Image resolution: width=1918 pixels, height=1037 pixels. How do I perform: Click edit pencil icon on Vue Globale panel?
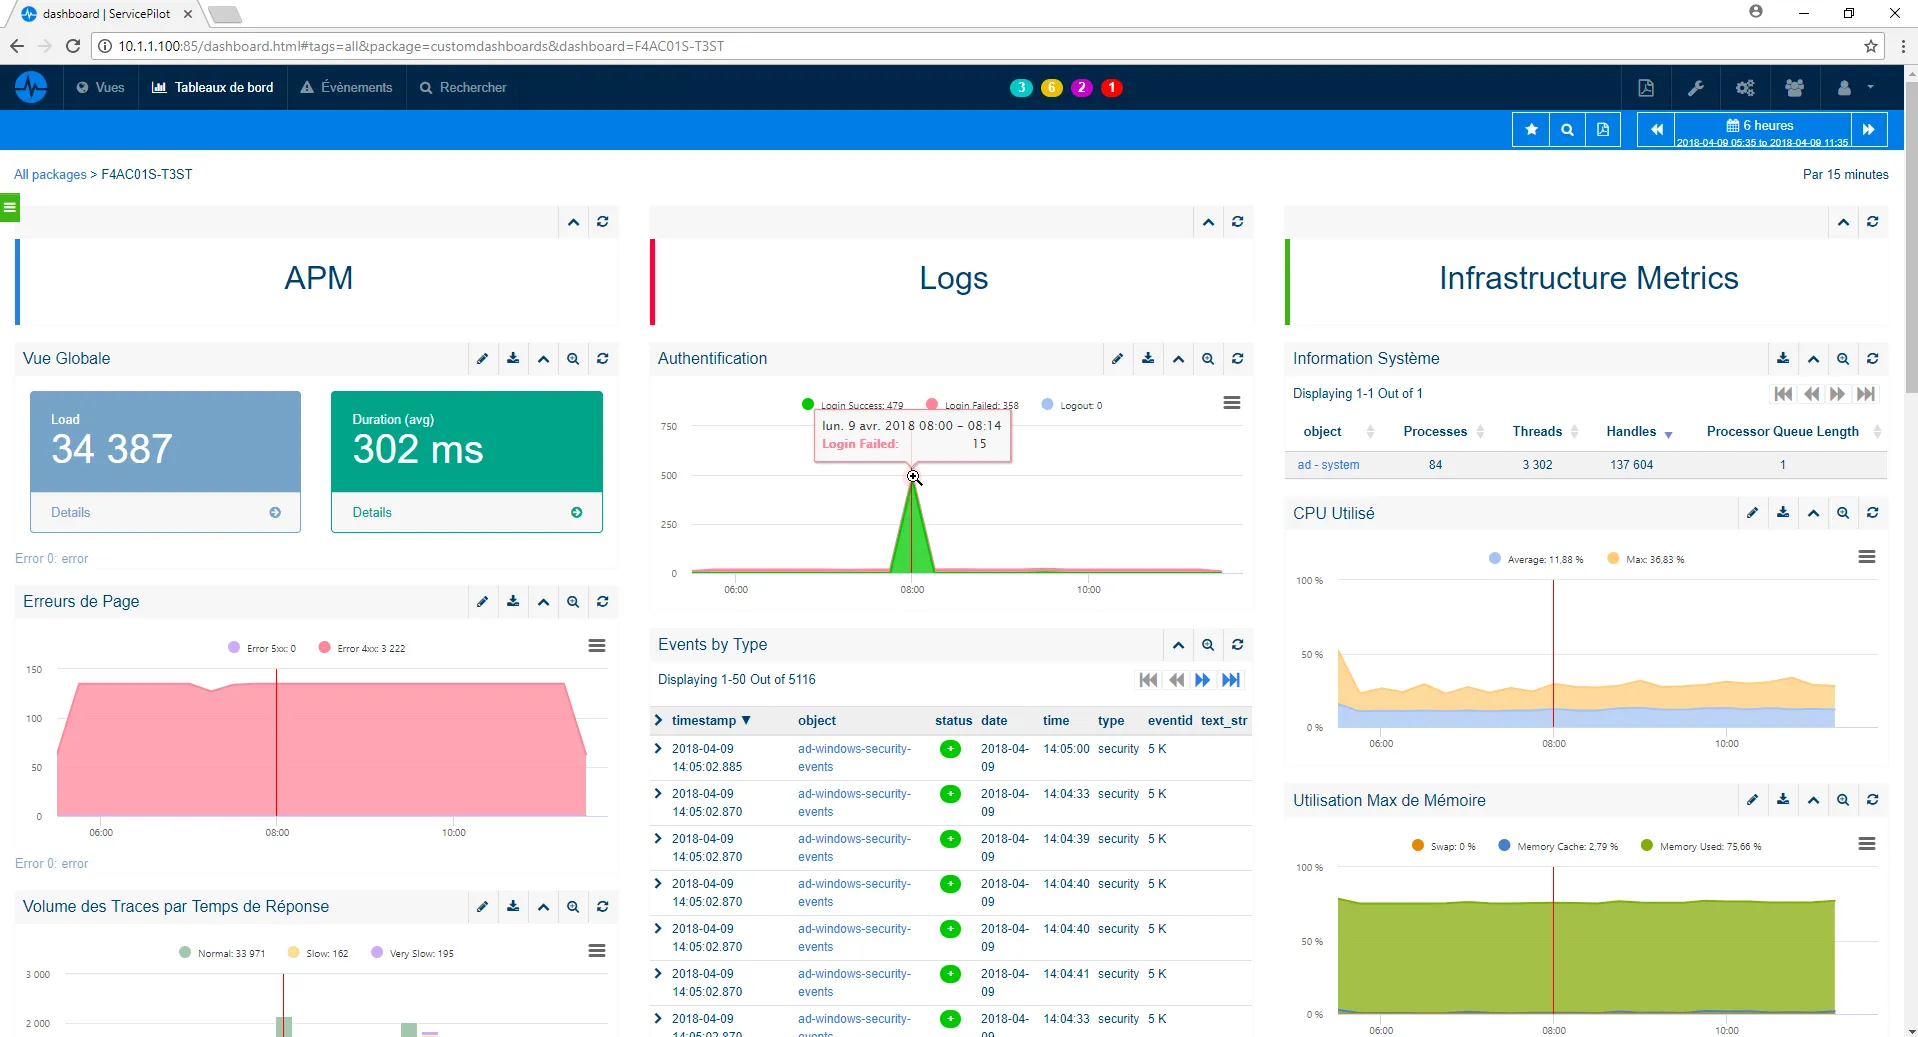point(483,359)
